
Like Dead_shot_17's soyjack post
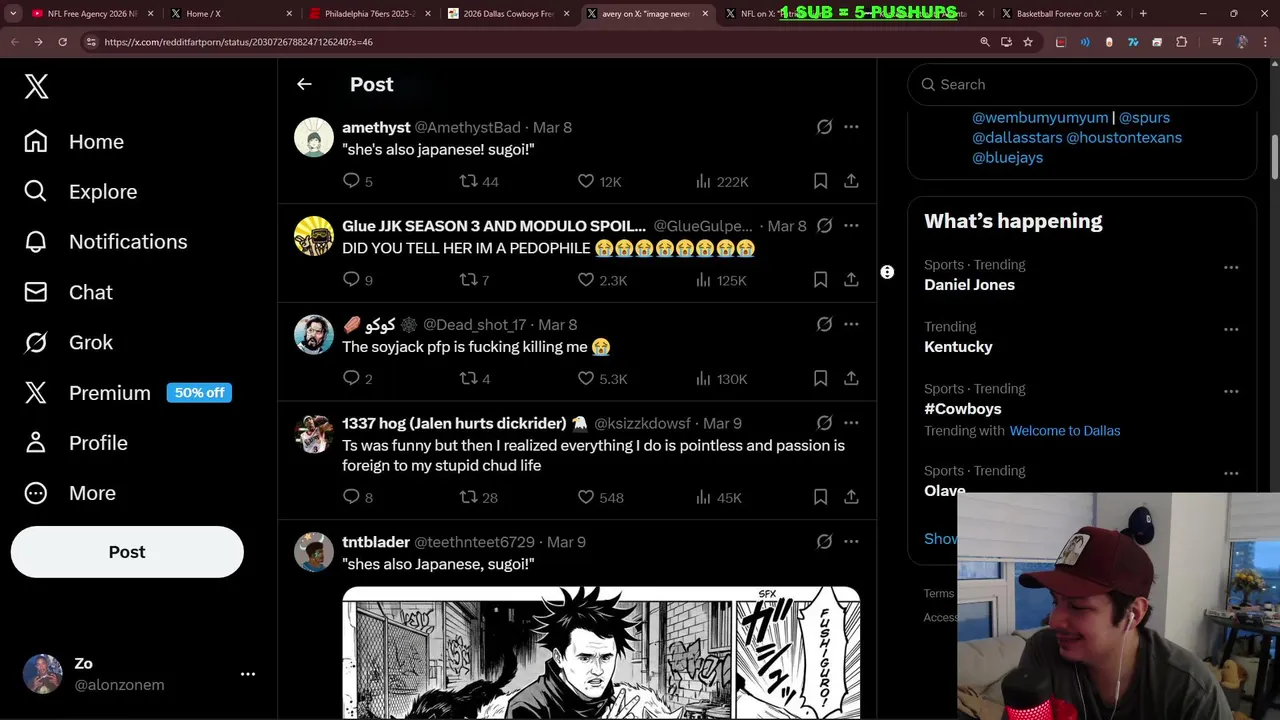pos(586,378)
